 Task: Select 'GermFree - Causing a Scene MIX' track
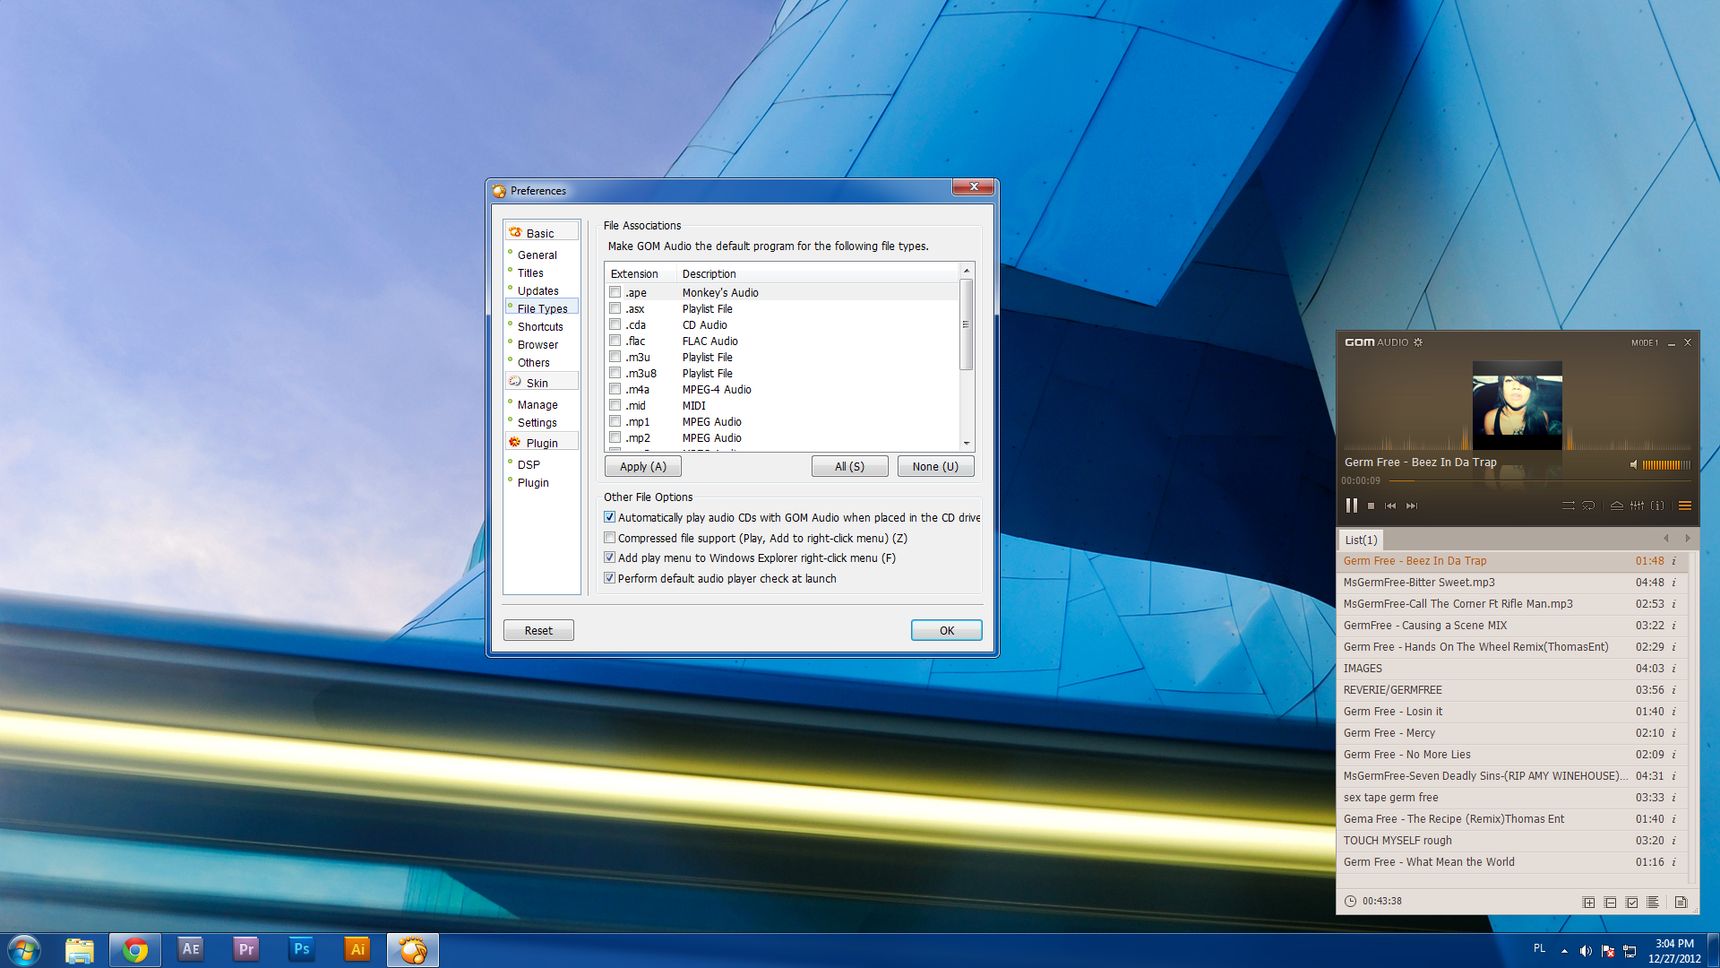[1512, 625]
